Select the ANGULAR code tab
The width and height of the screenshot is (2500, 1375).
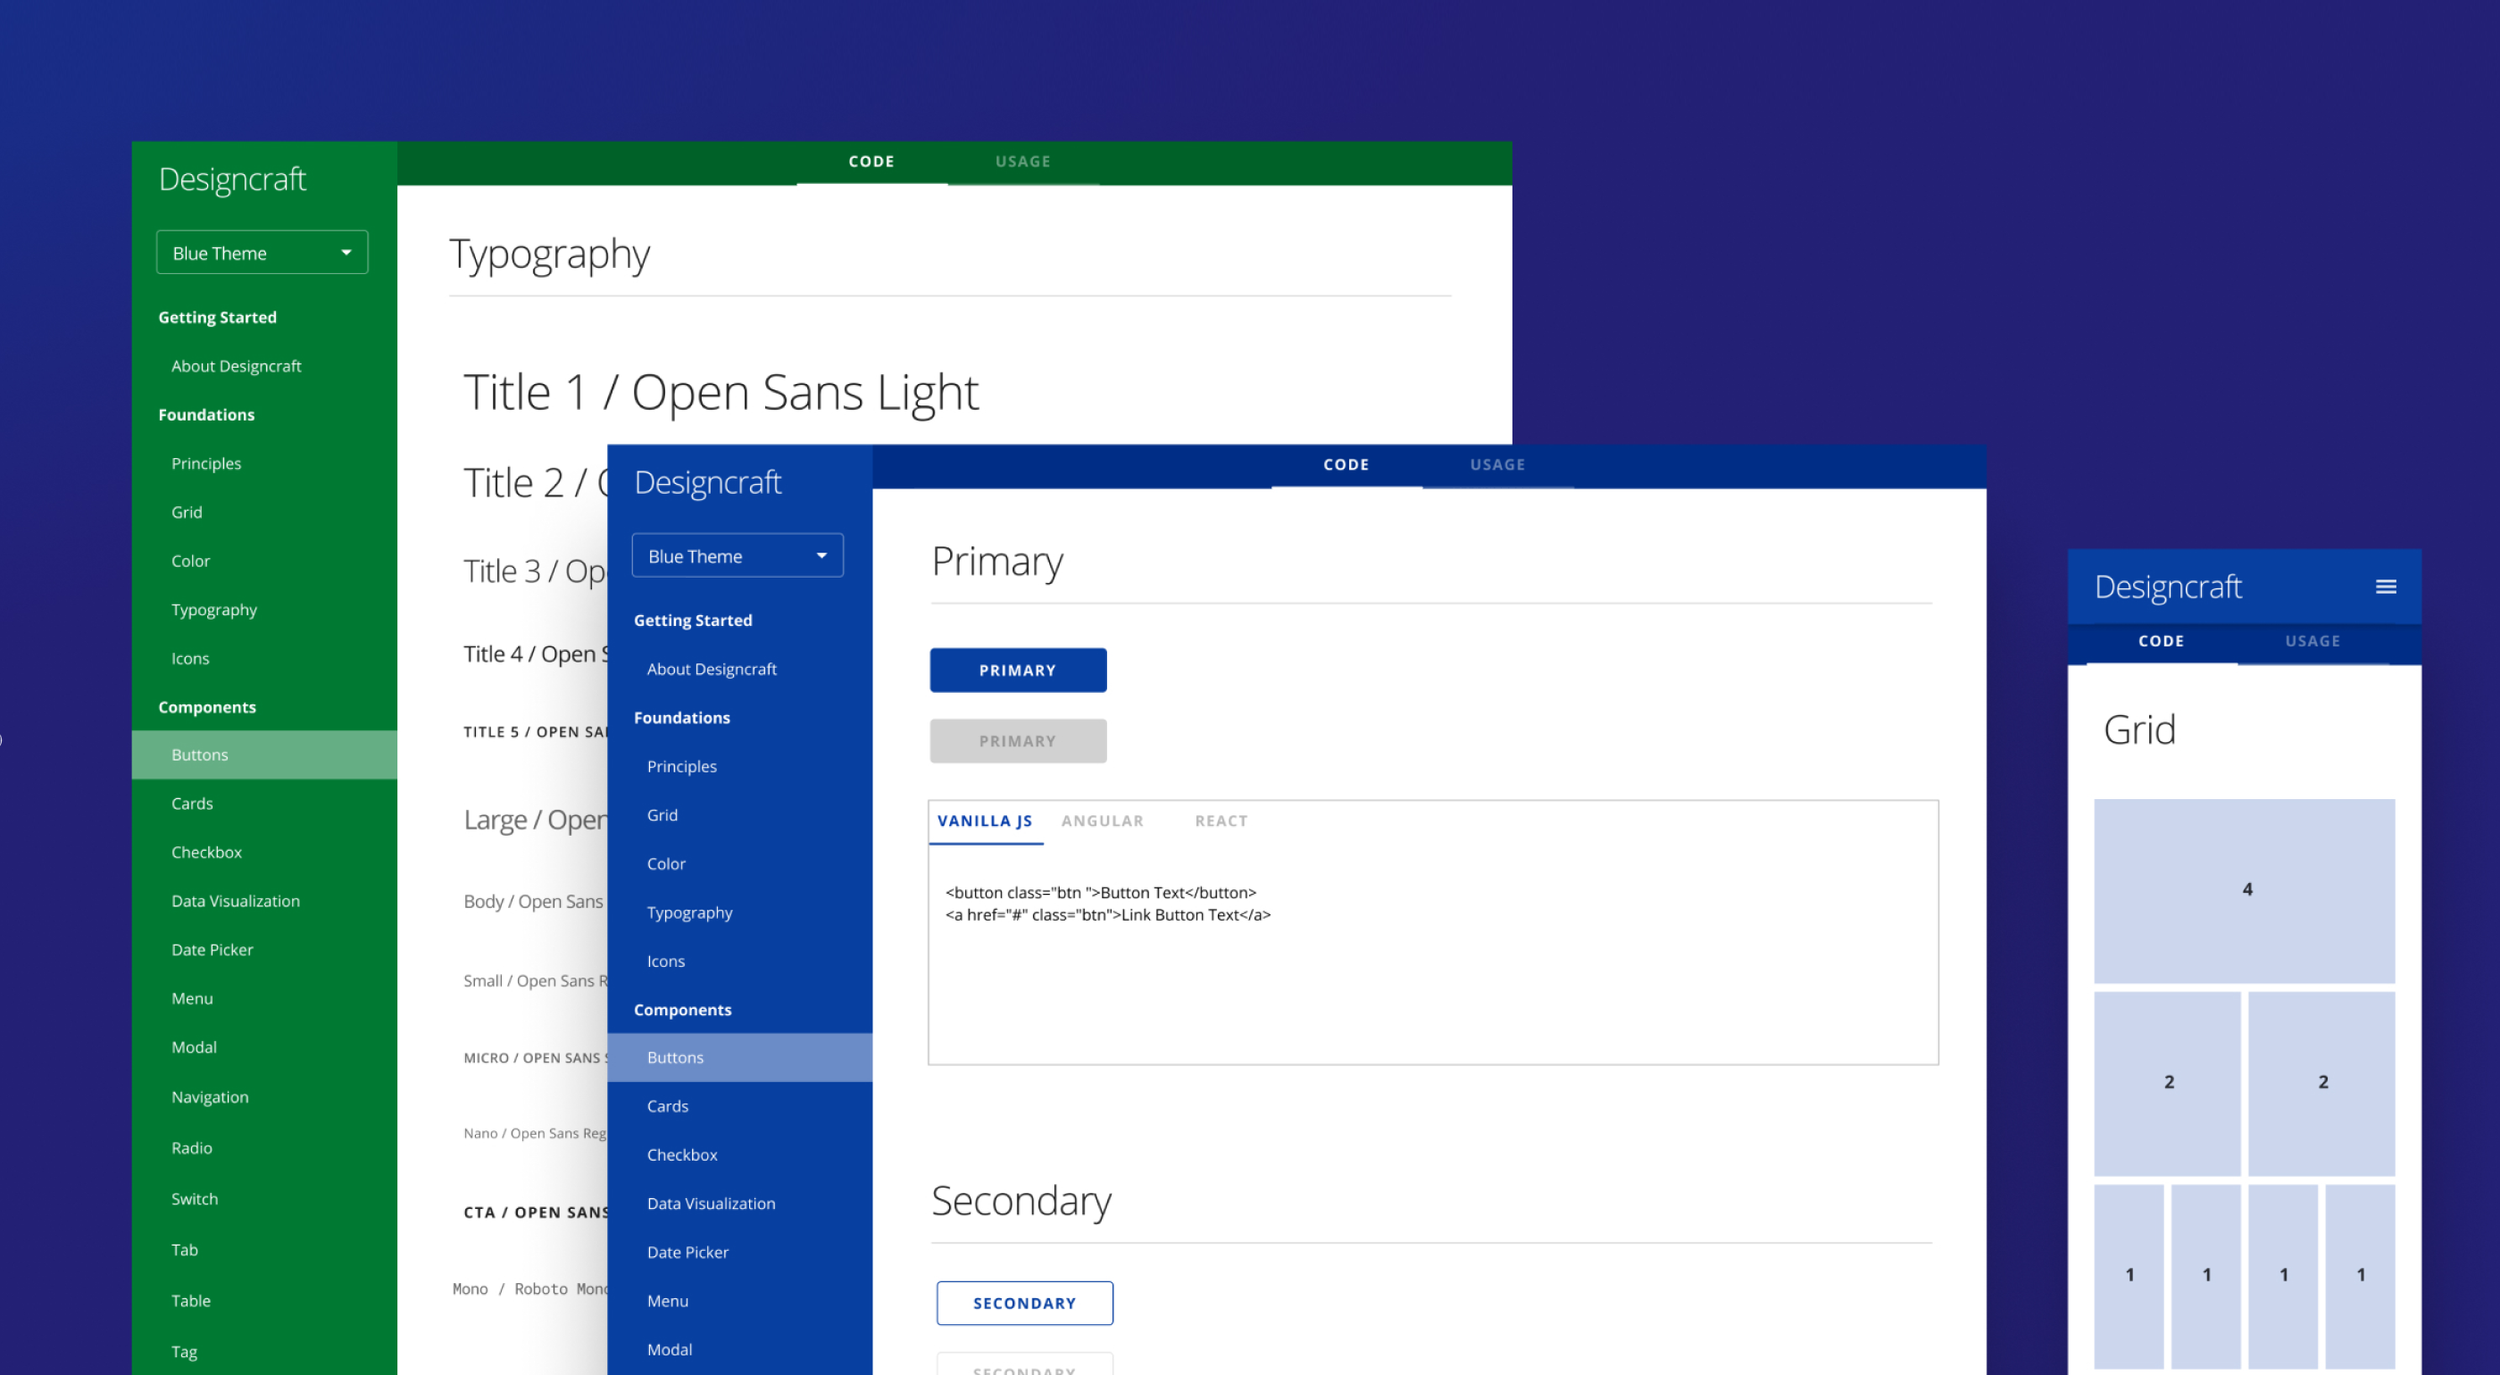click(1102, 821)
